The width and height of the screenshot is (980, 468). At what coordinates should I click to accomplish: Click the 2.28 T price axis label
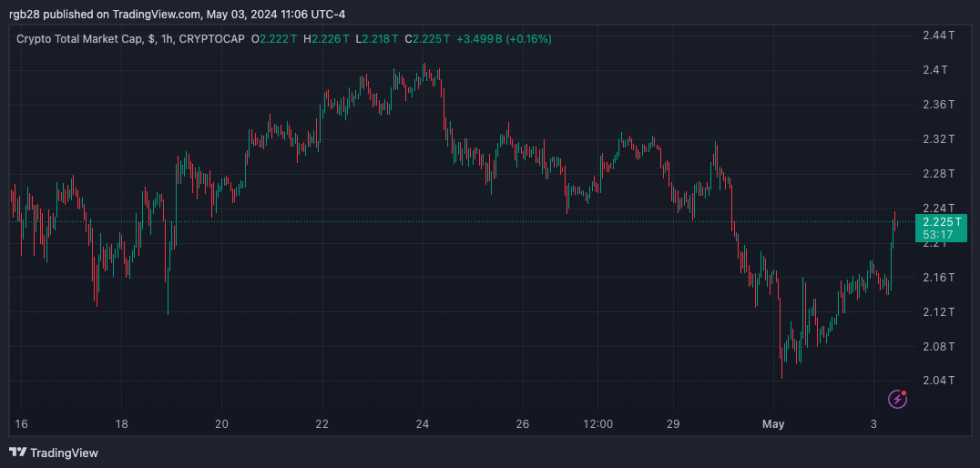tap(938, 173)
